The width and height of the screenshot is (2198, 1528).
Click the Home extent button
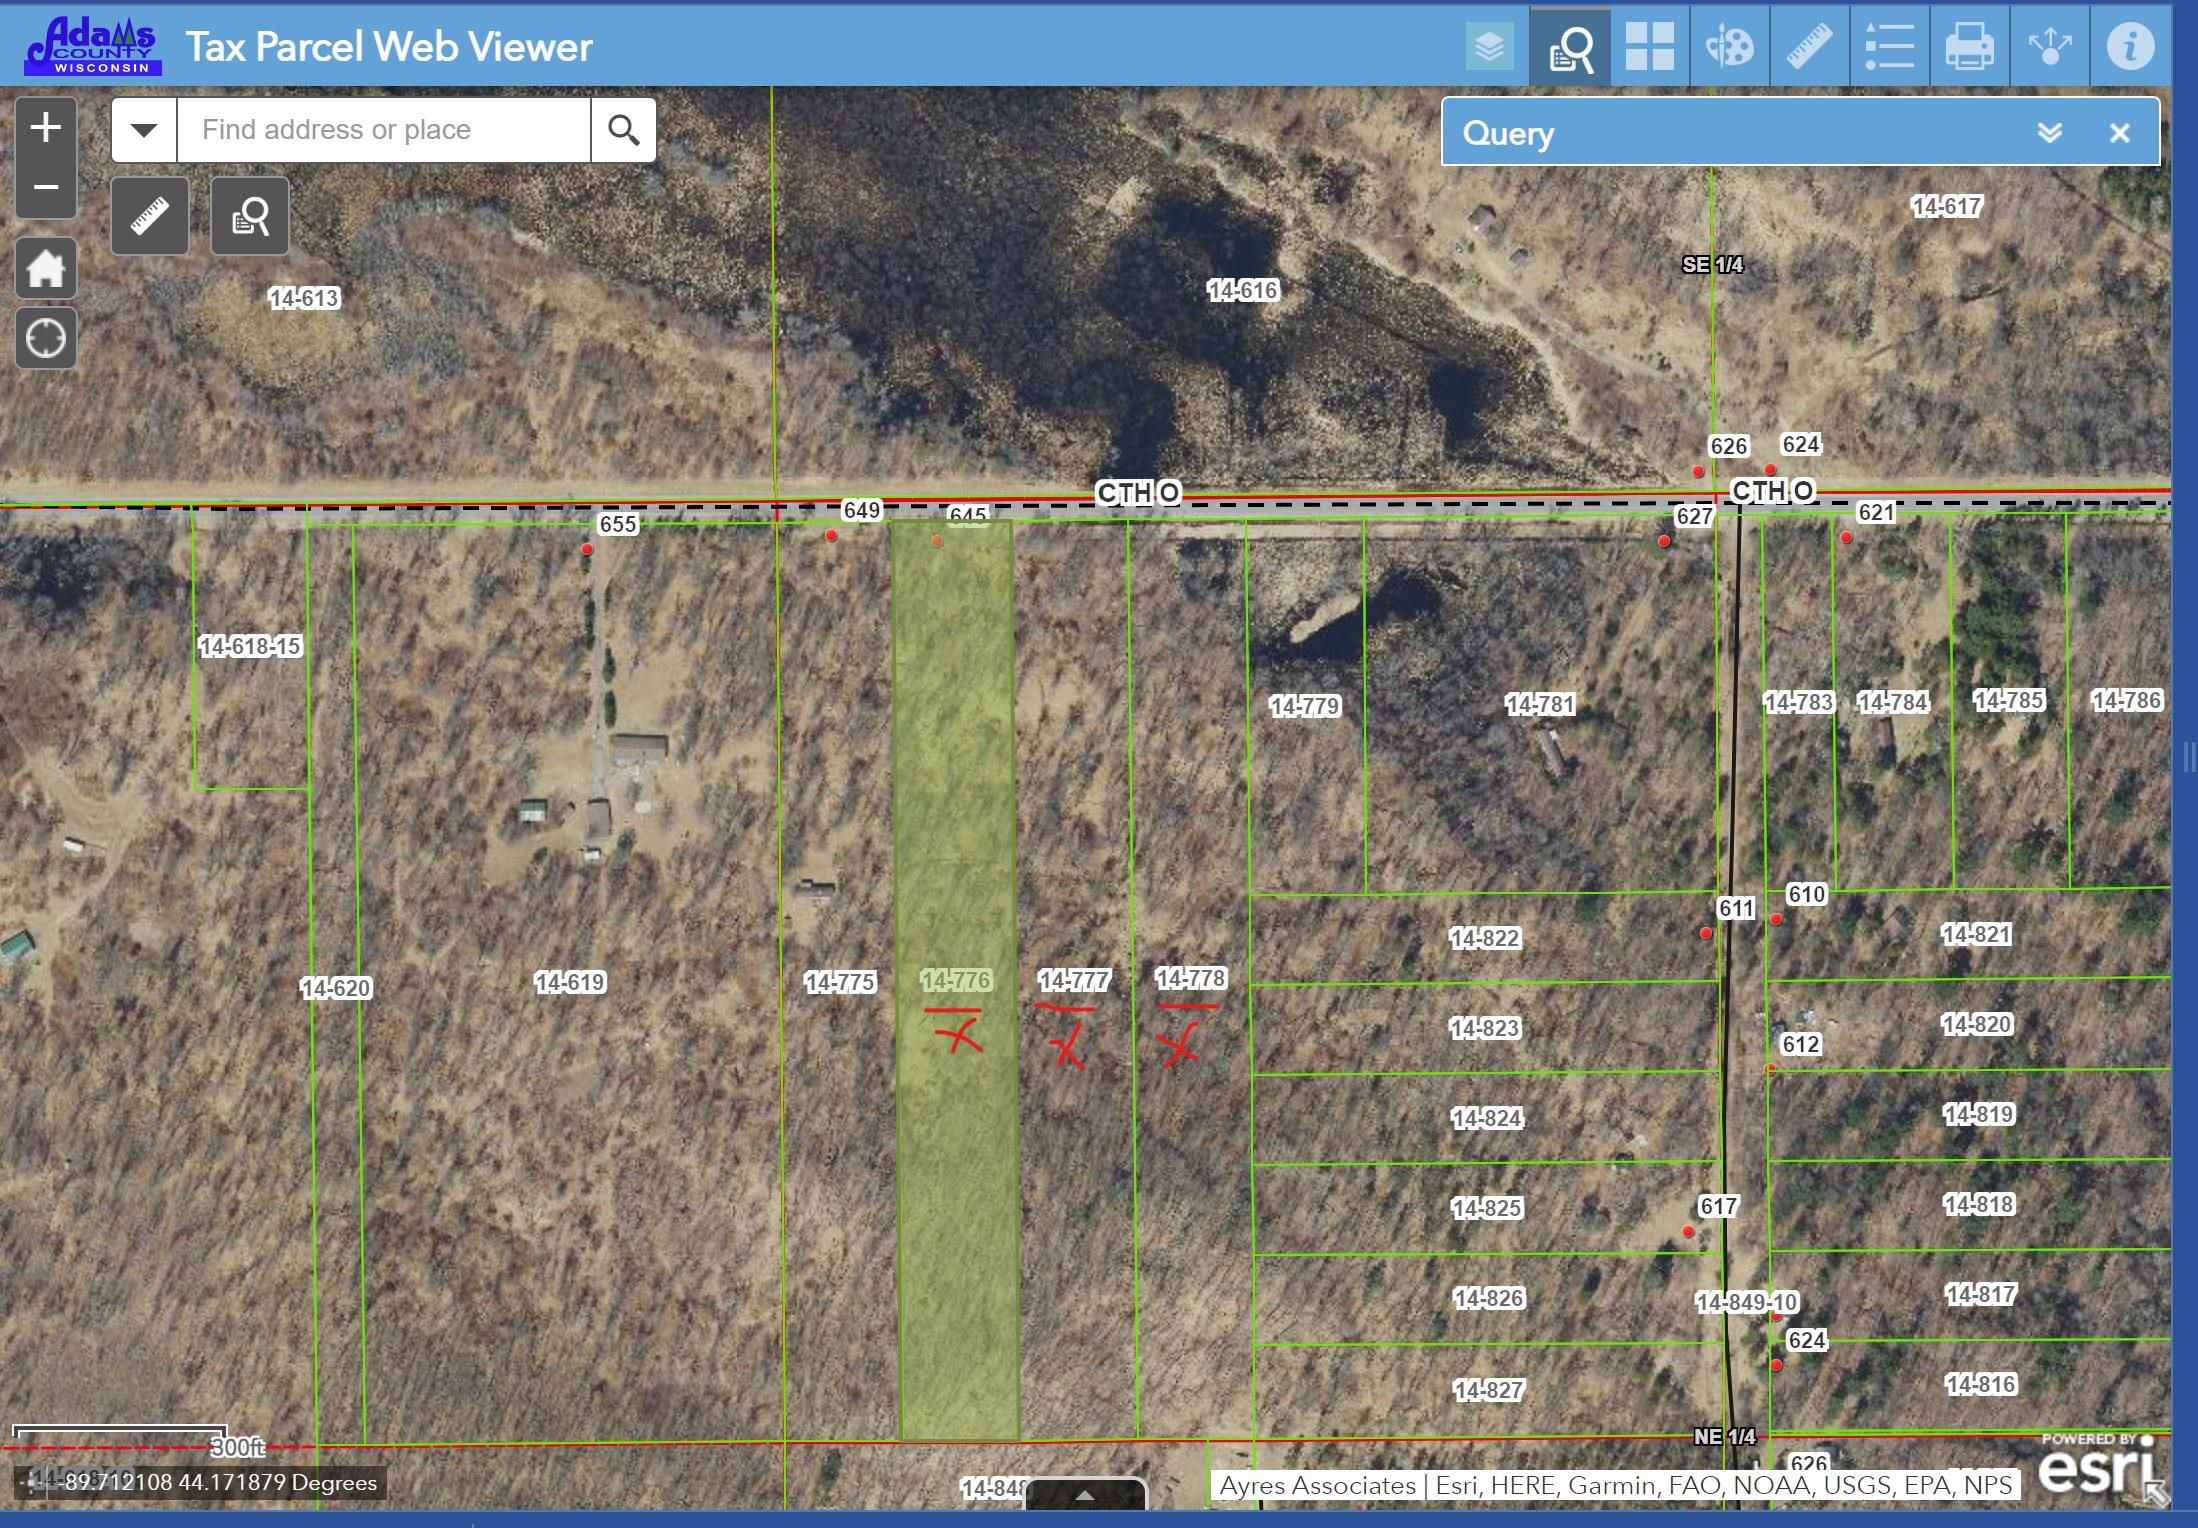click(x=45, y=267)
